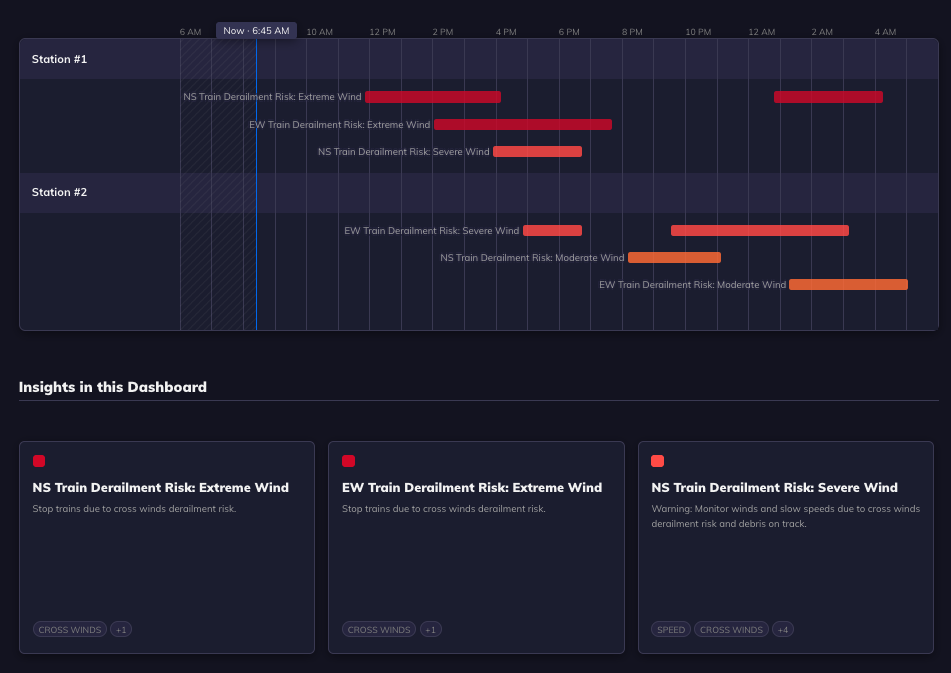Click red severity swatch on EW Extreme Wind card
This screenshot has height=673, width=951.
click(348, 461)
